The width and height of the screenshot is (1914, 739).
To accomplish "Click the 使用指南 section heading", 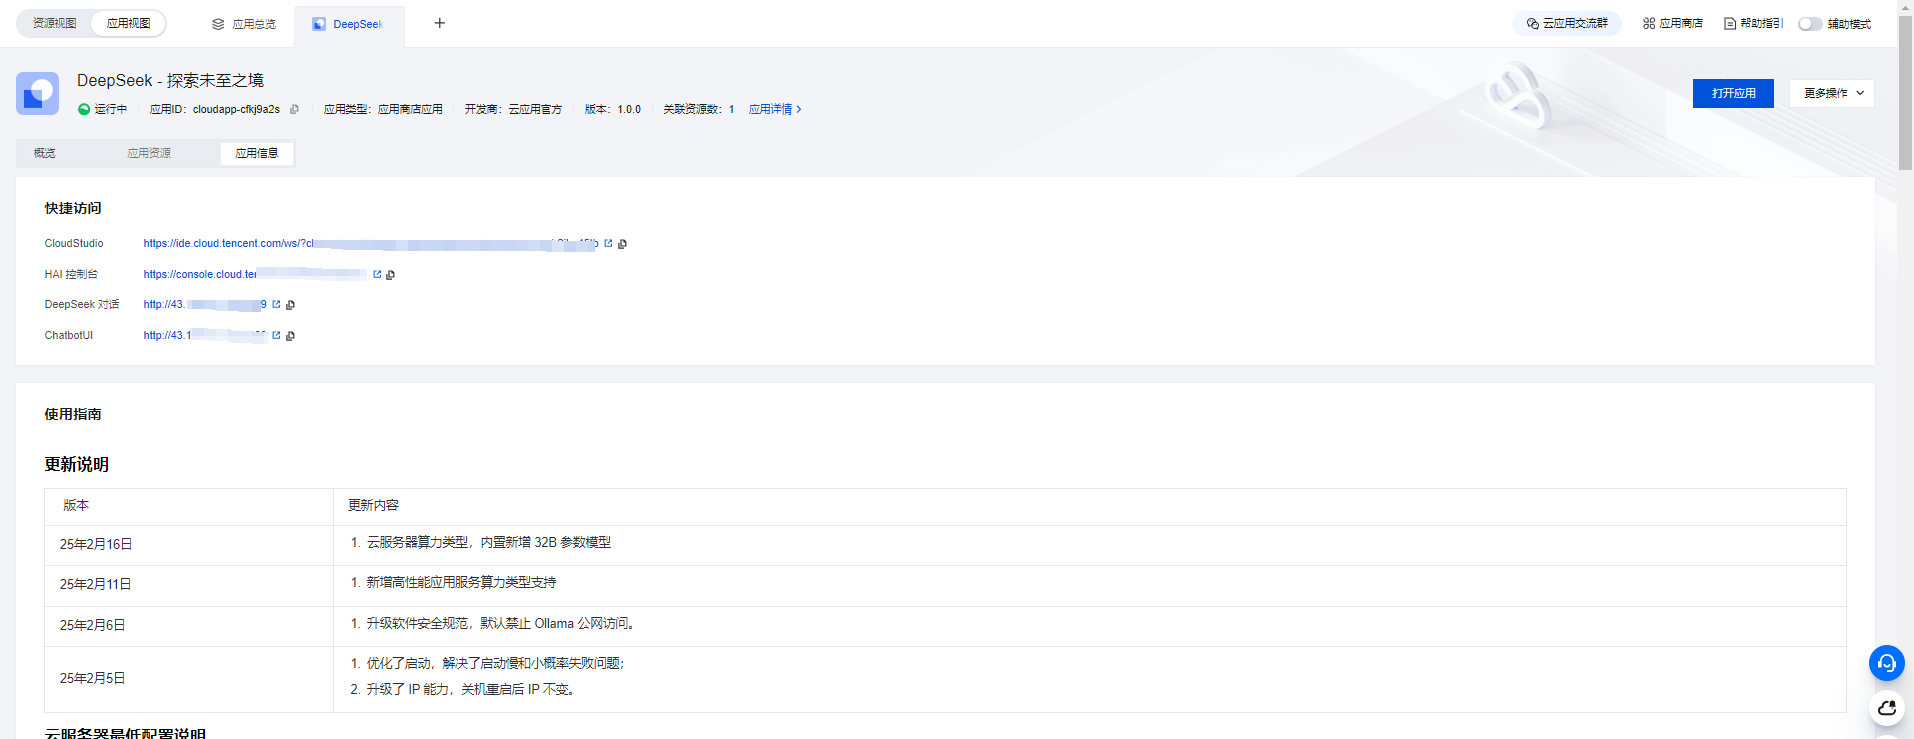I will click(x=73, y=414).
